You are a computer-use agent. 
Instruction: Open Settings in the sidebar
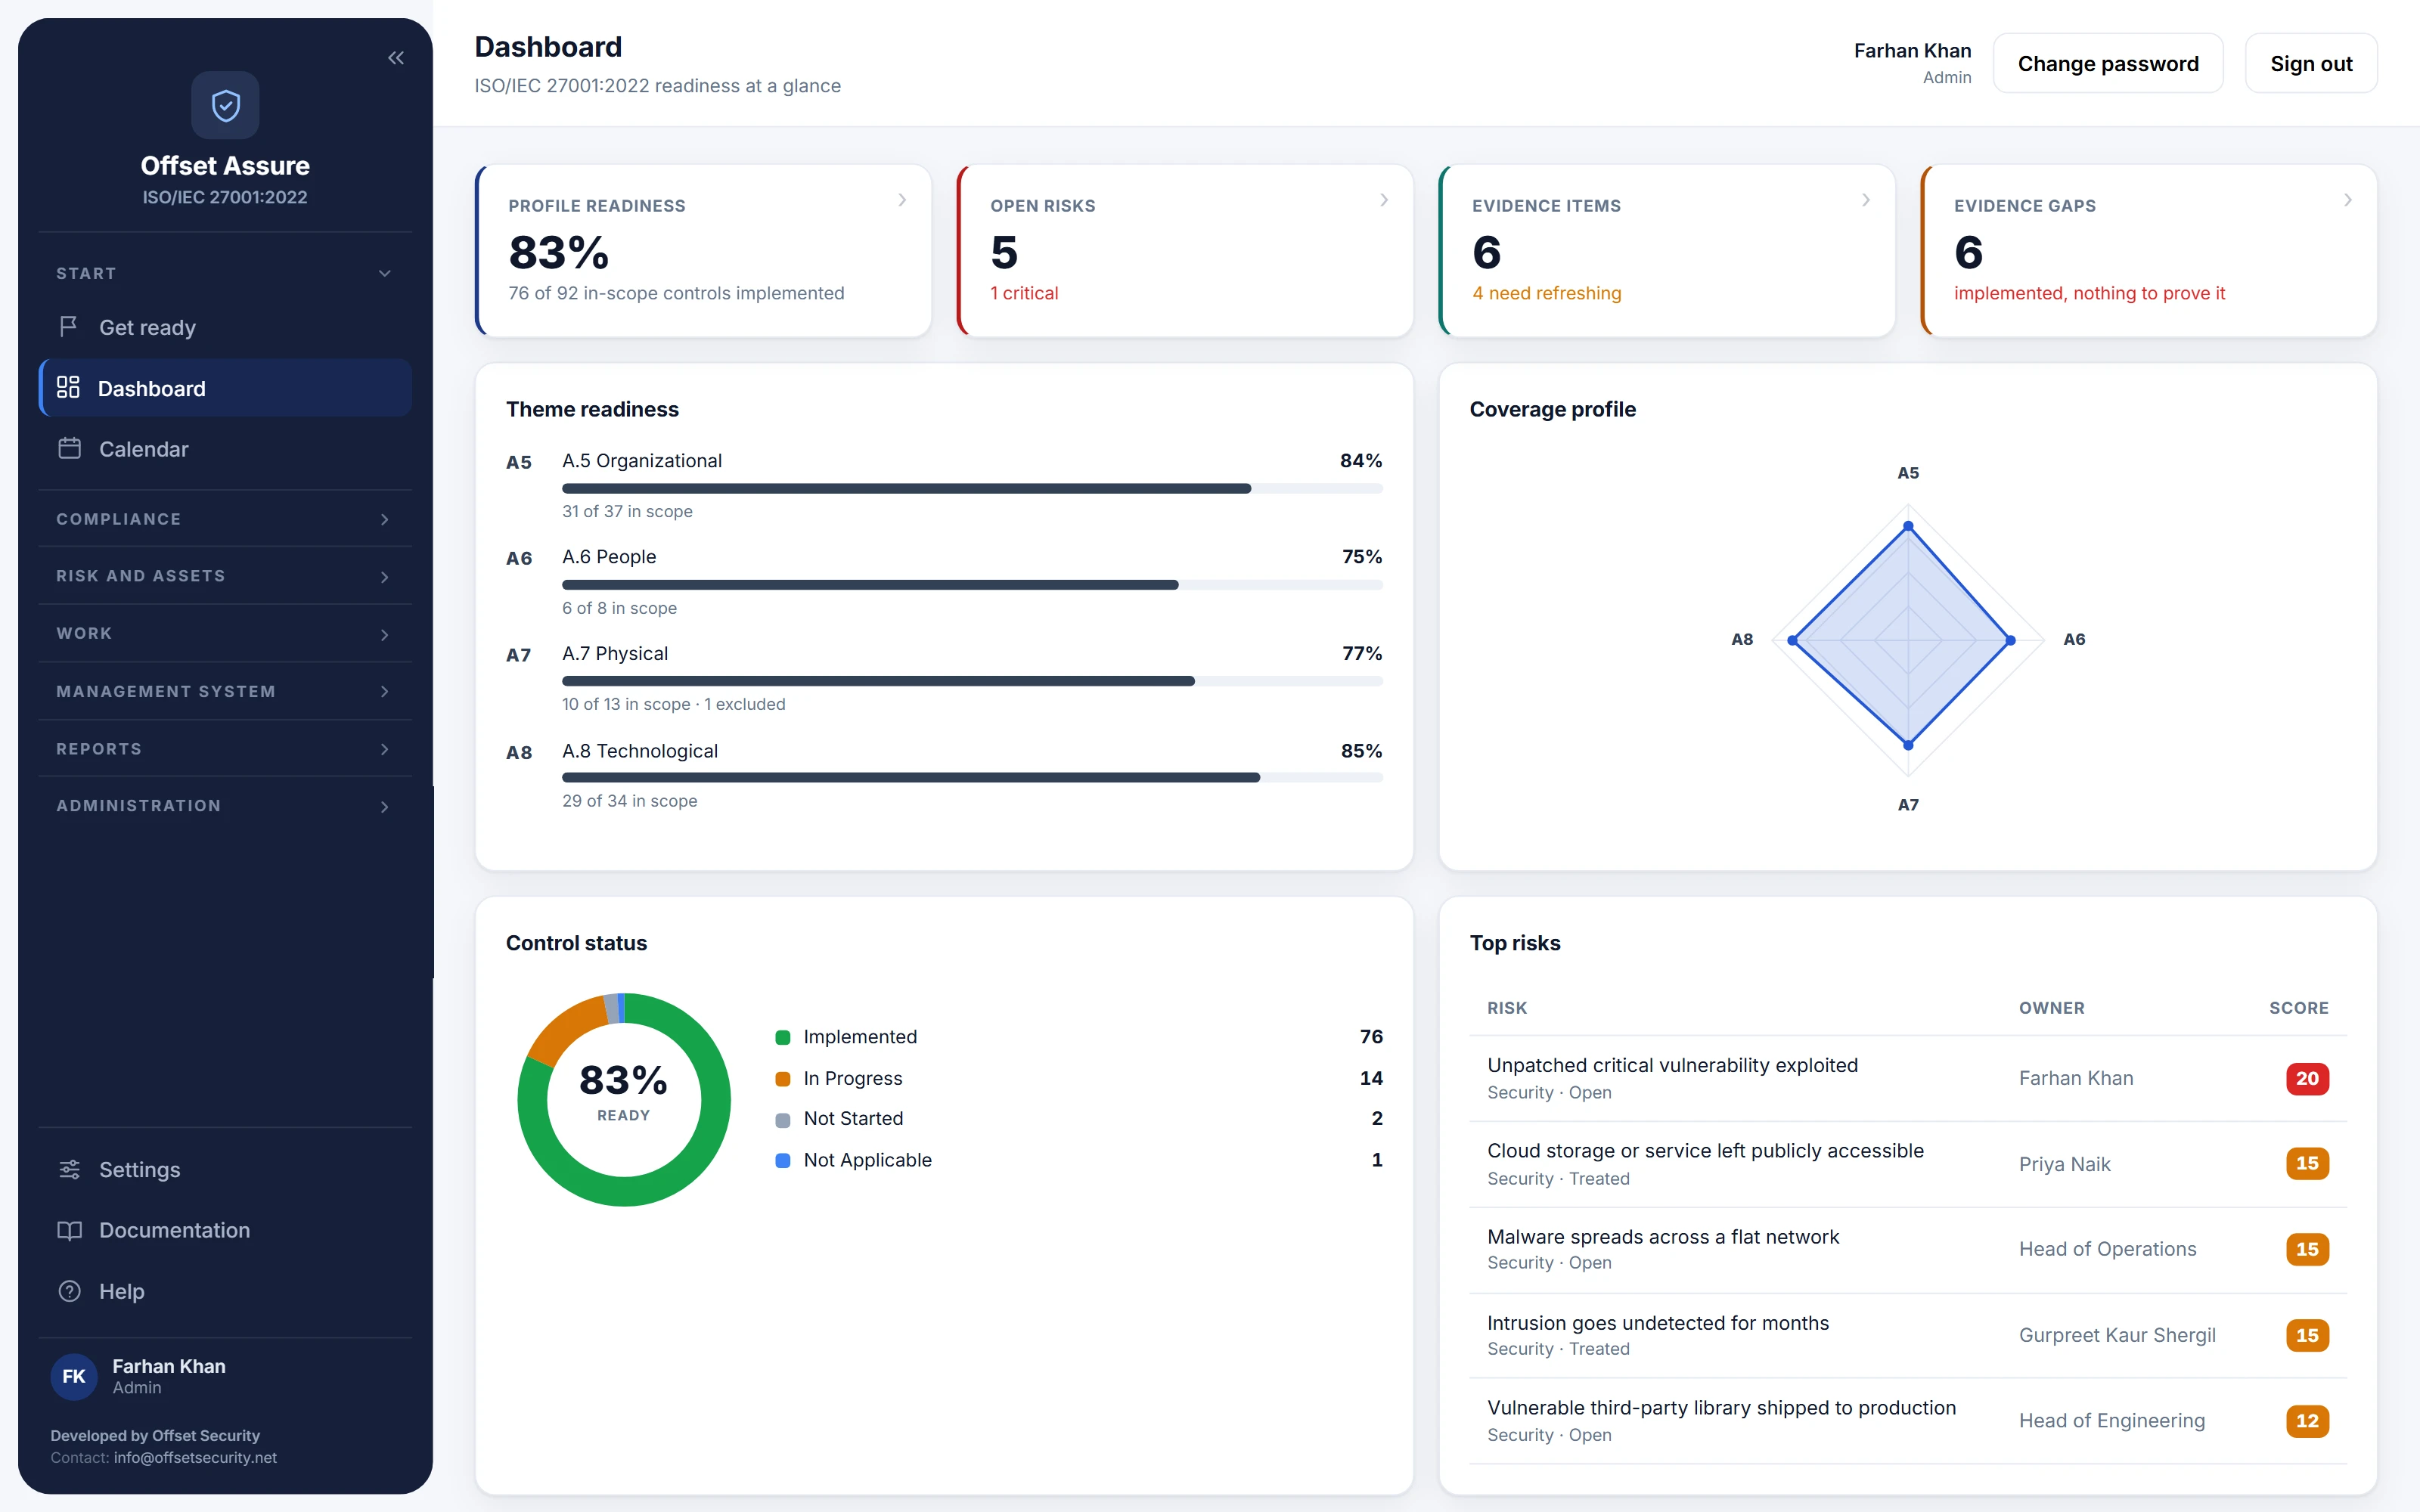click(x=225, y=1169)
